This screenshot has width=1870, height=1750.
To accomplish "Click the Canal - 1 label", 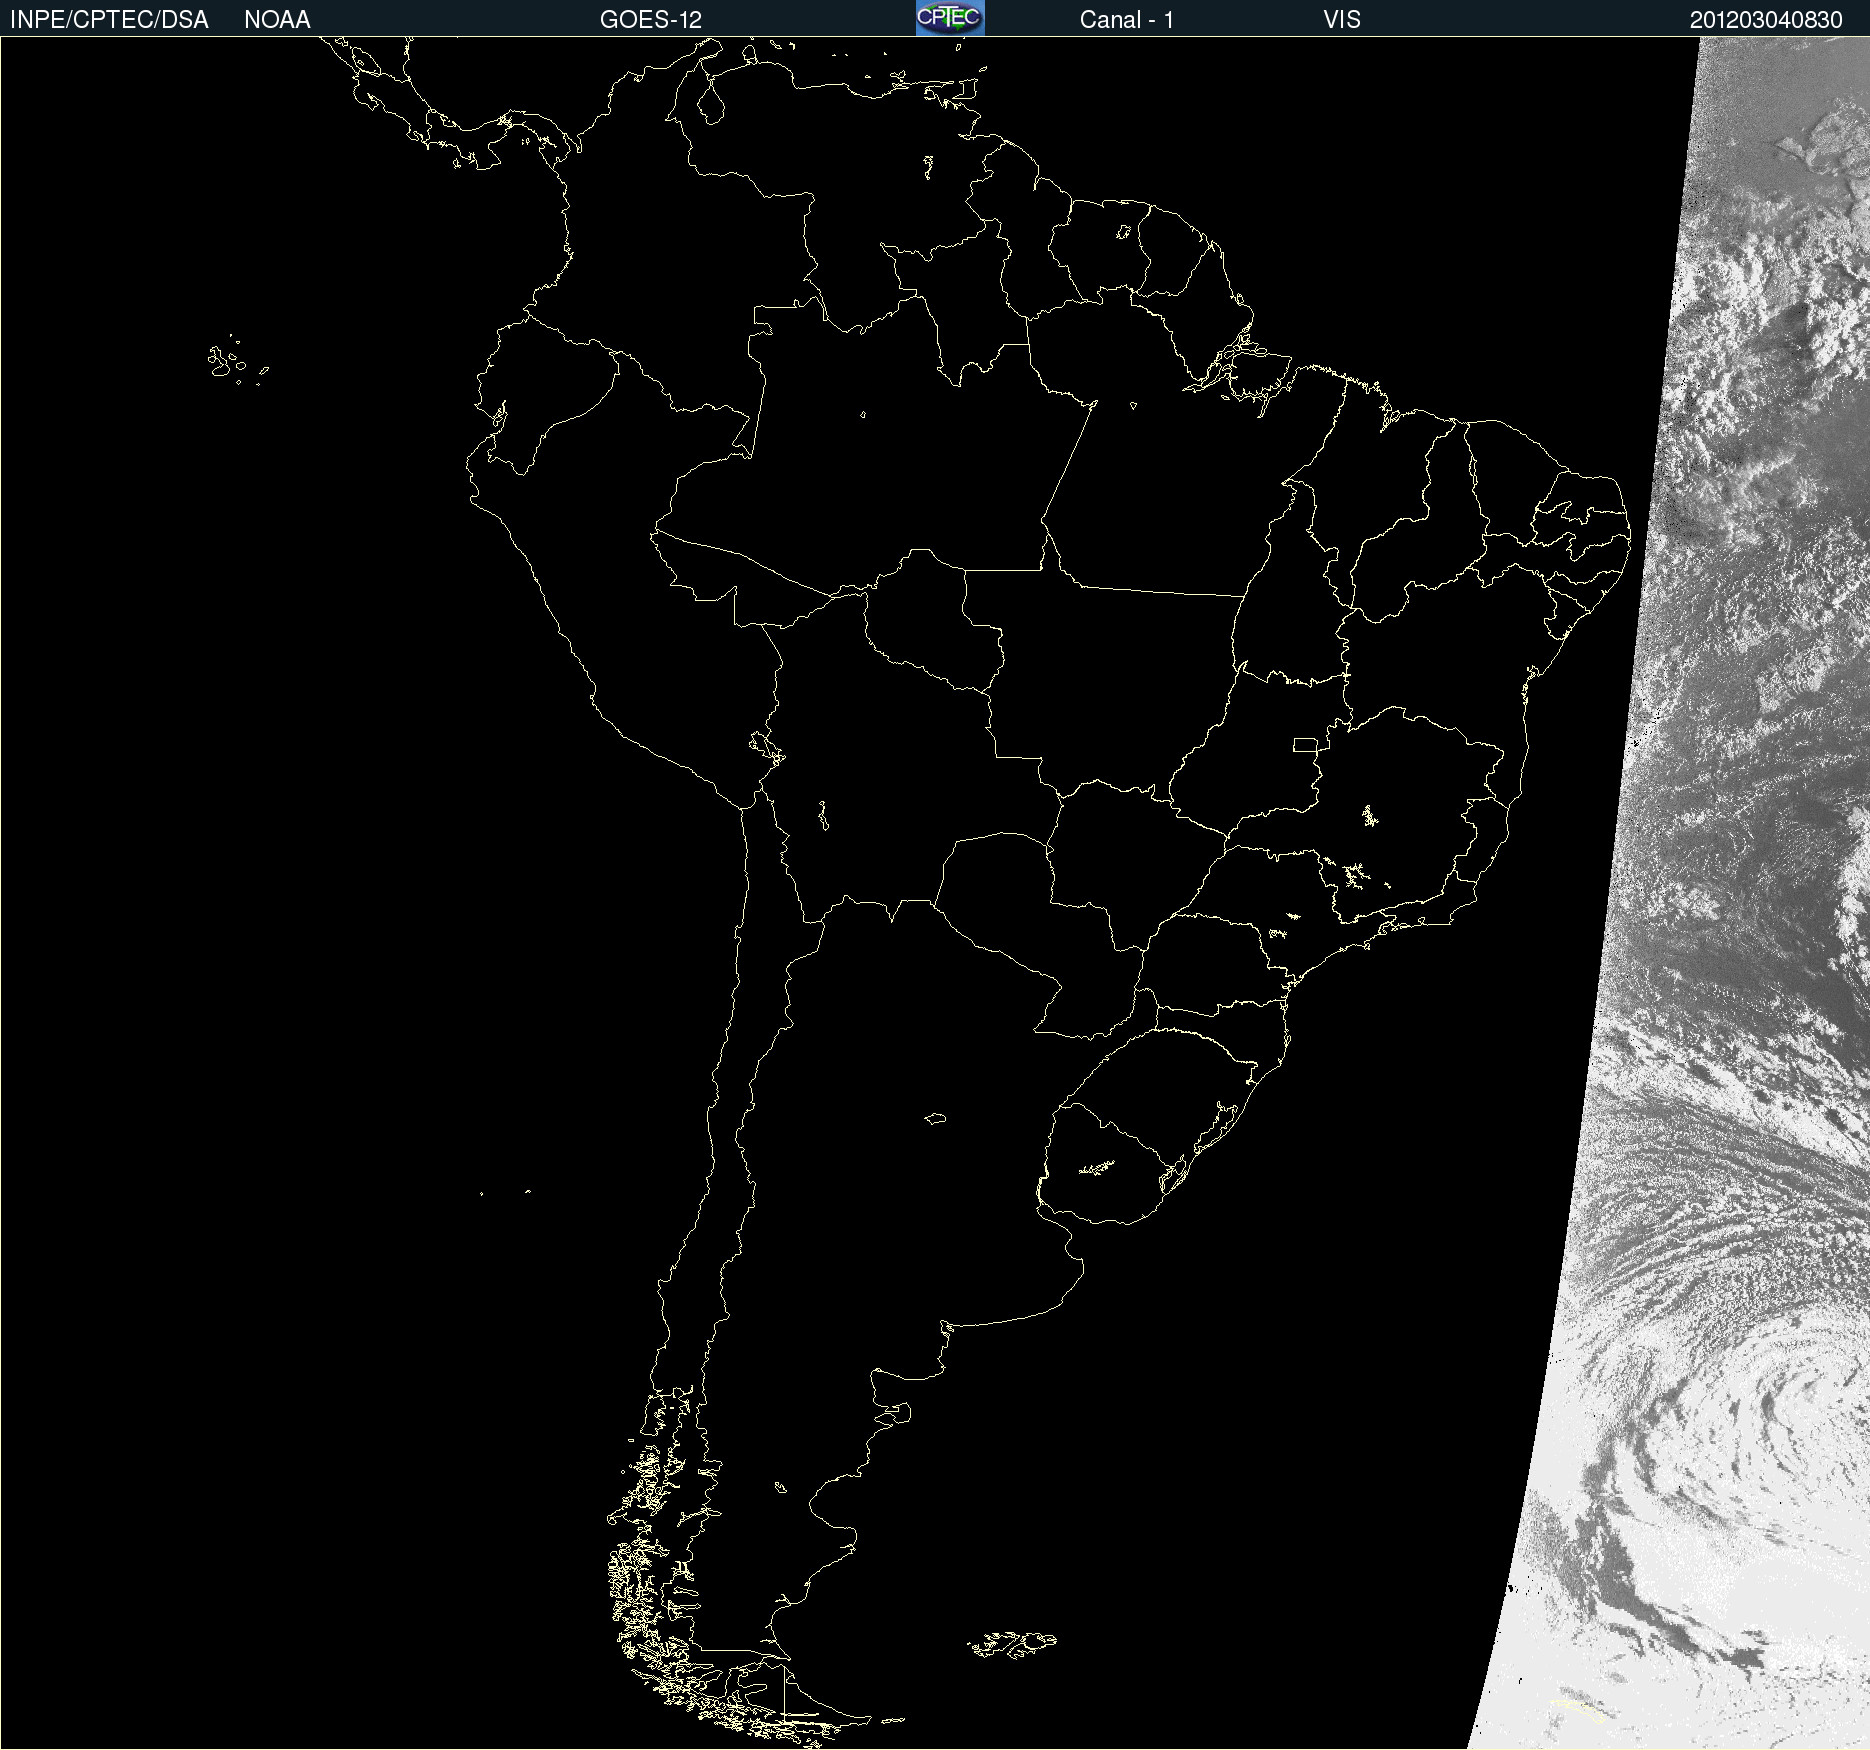I will (1127, 20).
